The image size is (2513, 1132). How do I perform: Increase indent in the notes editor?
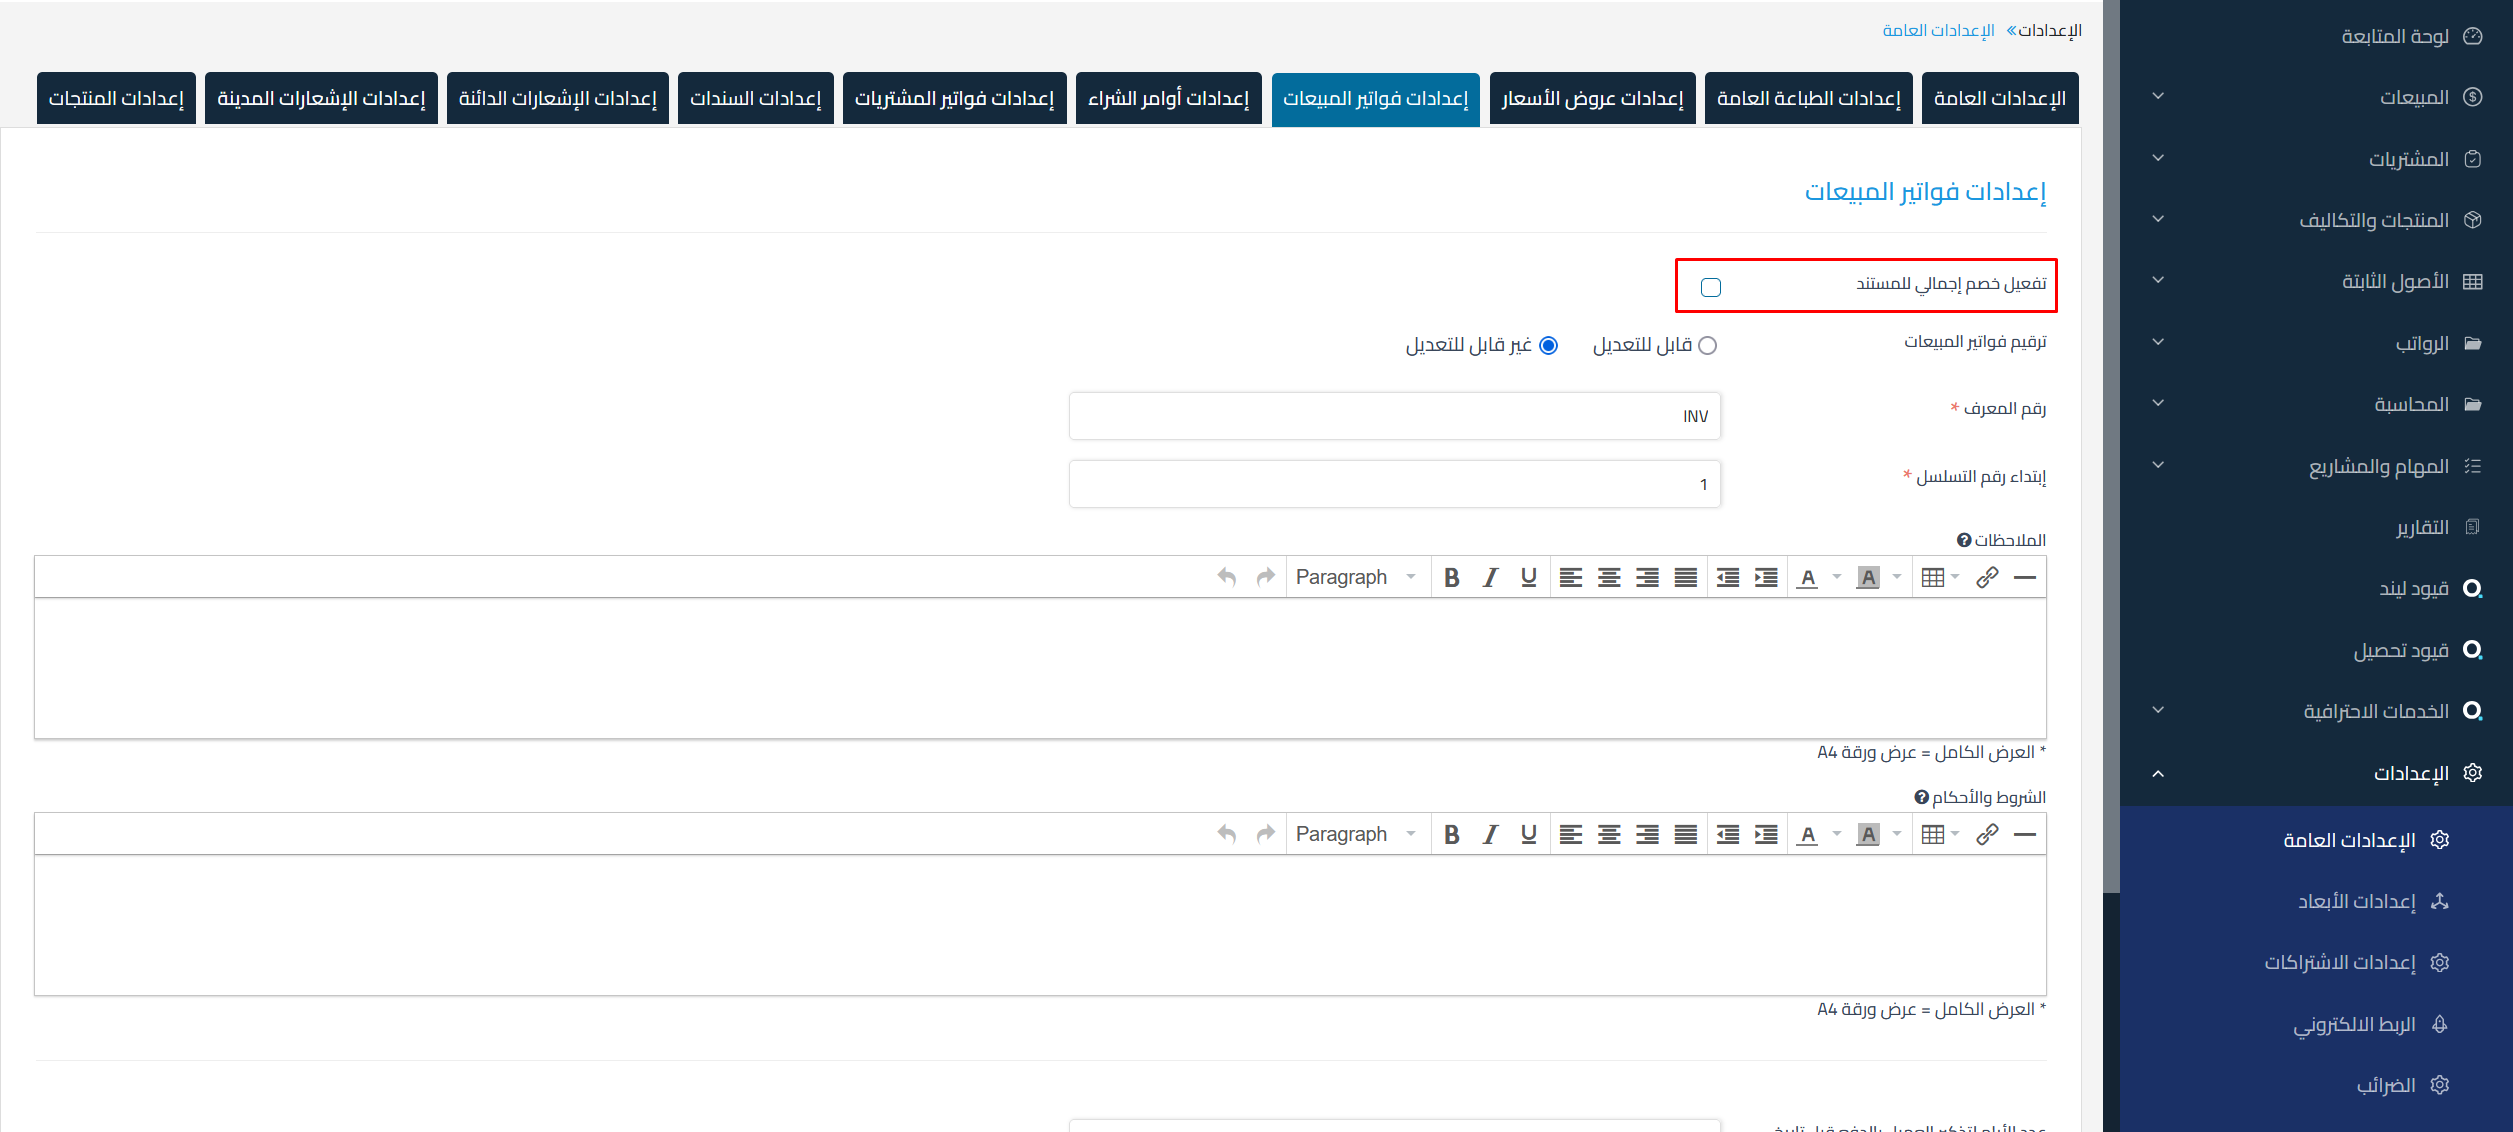click(x=1766, y=577)
